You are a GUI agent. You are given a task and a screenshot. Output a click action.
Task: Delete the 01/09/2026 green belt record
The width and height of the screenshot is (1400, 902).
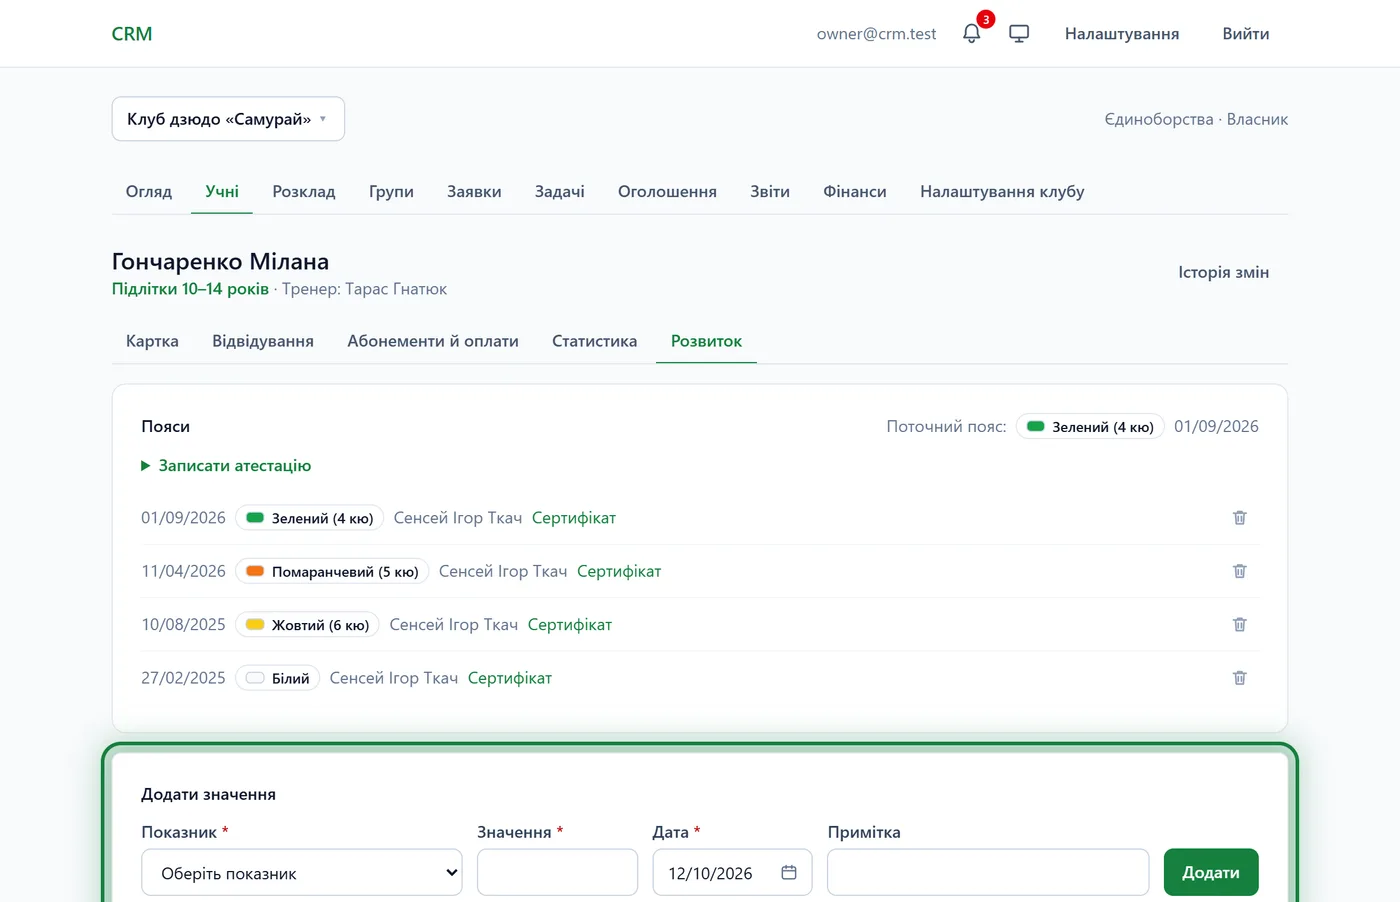(x=1239, y=518)
